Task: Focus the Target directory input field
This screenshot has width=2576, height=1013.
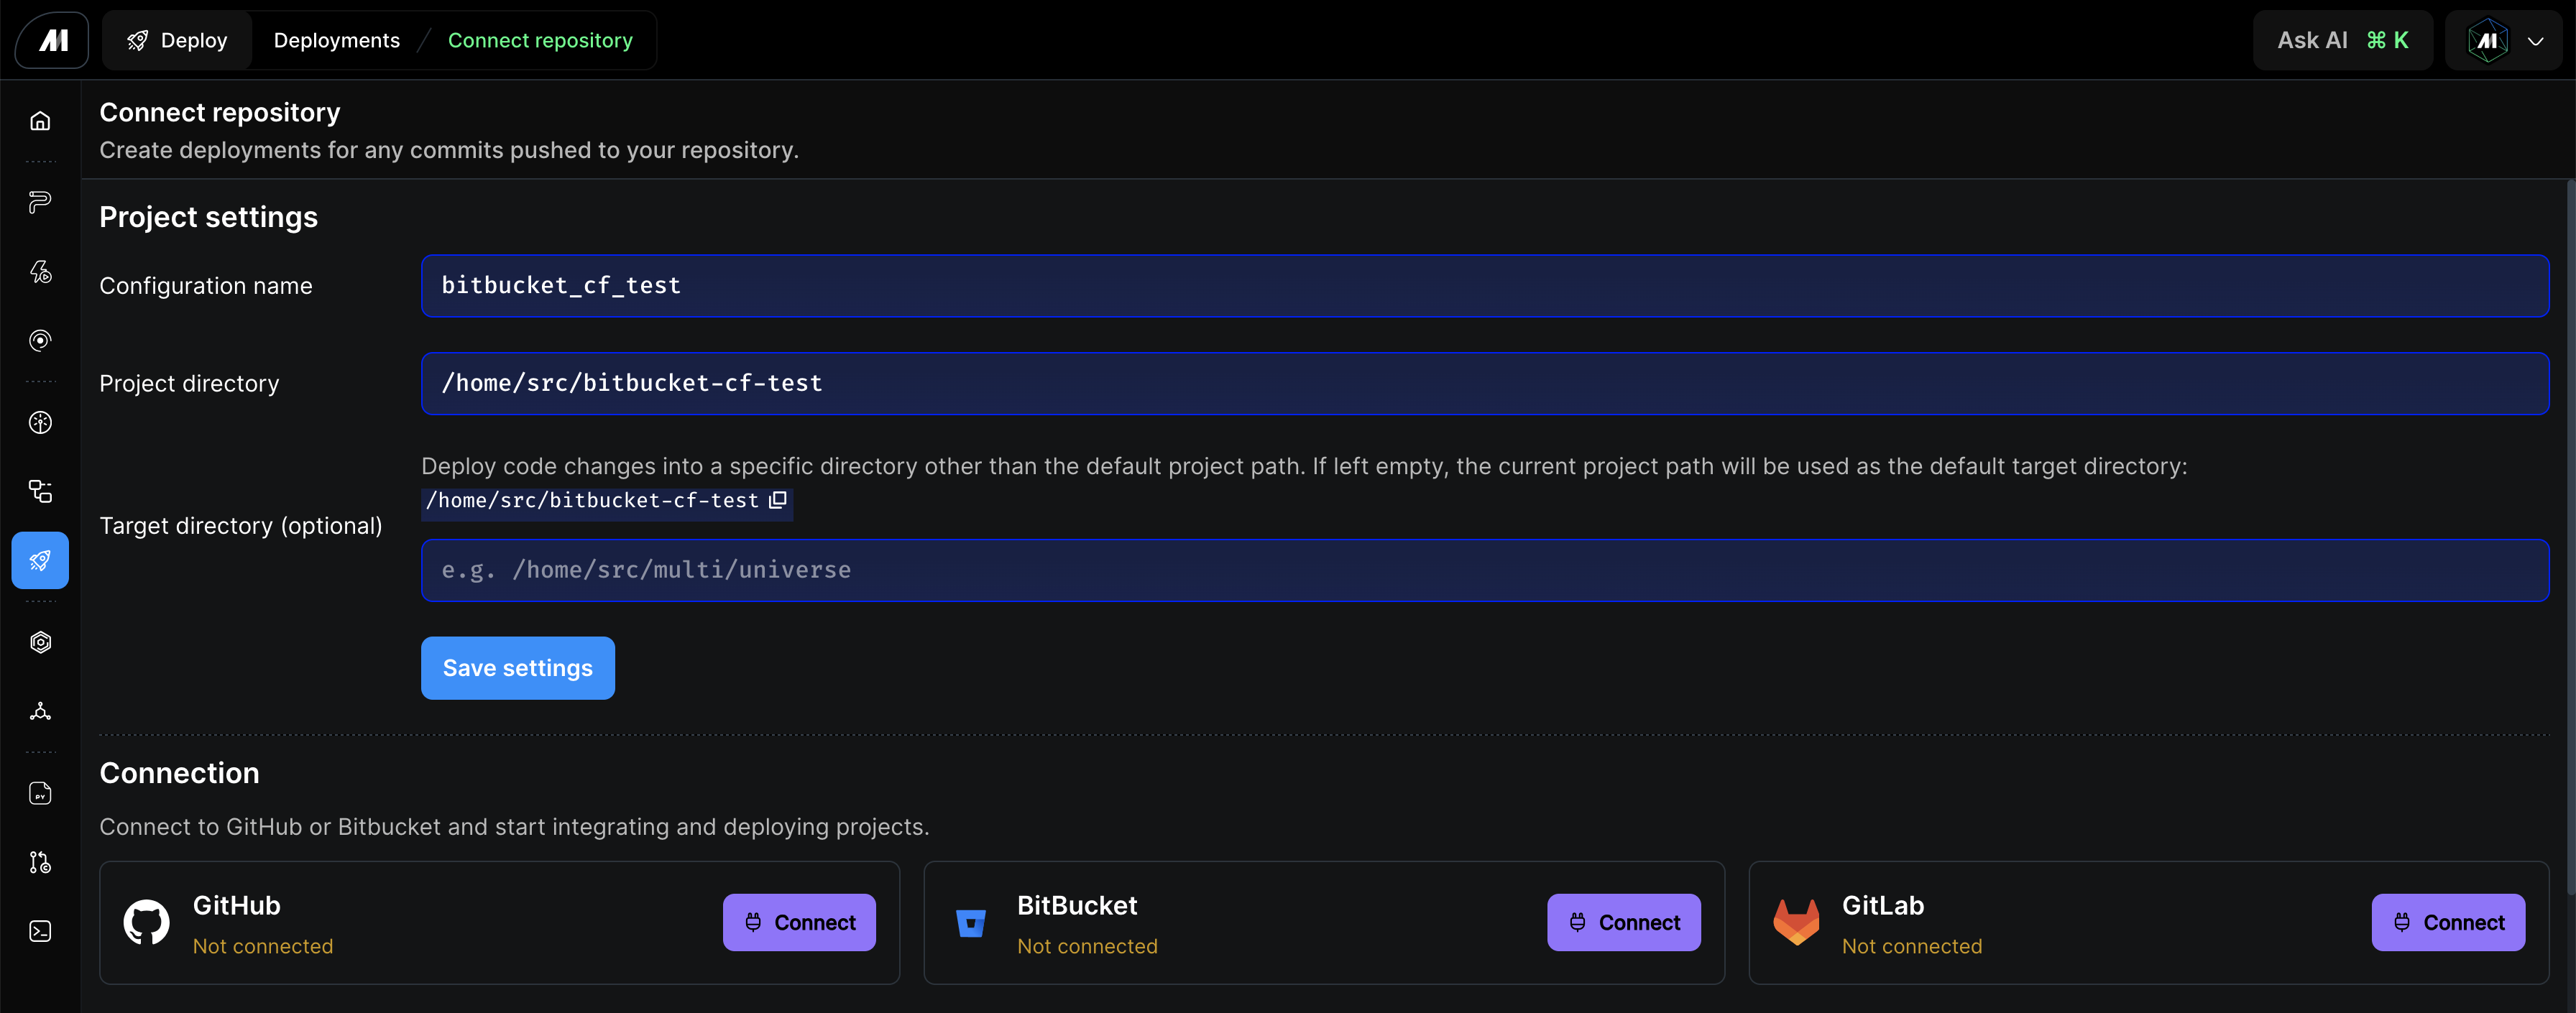Action: tap(1484, 570)
